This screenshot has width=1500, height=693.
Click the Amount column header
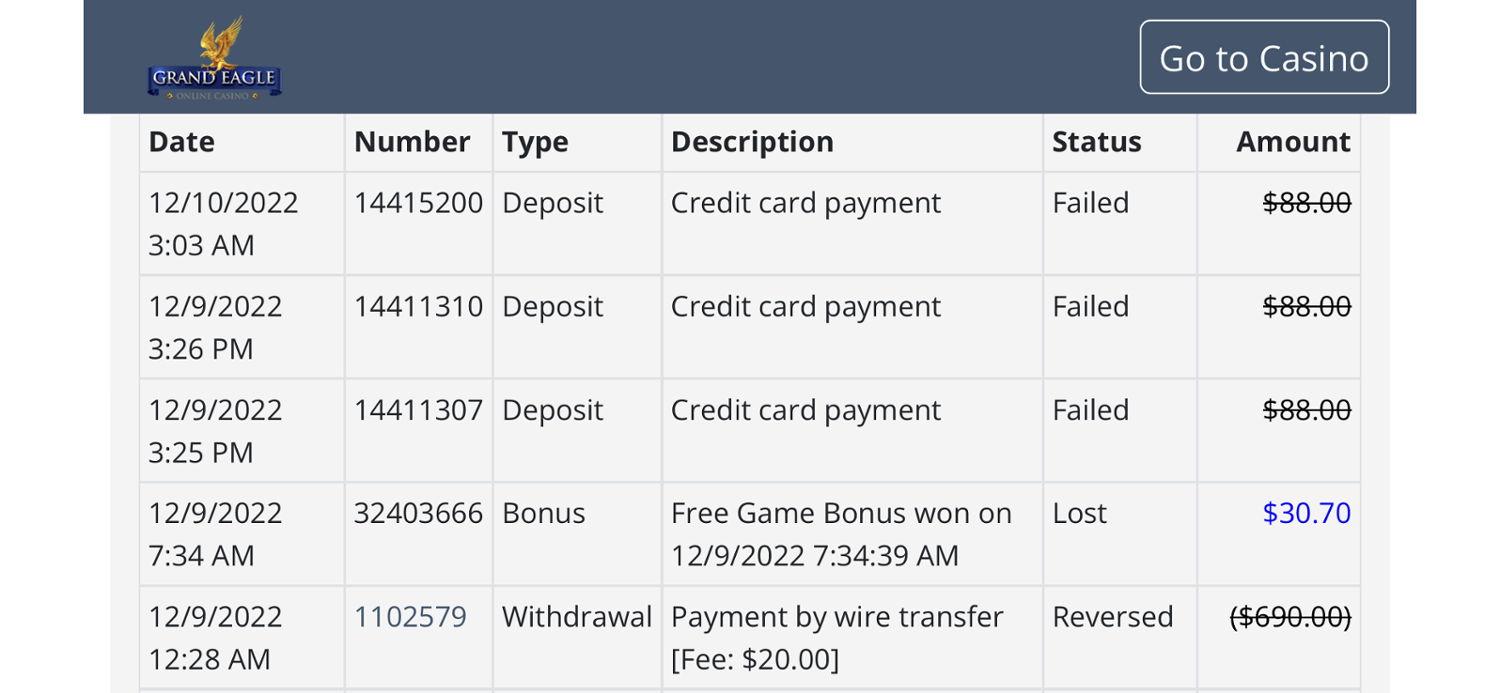tap(1293, 141)
